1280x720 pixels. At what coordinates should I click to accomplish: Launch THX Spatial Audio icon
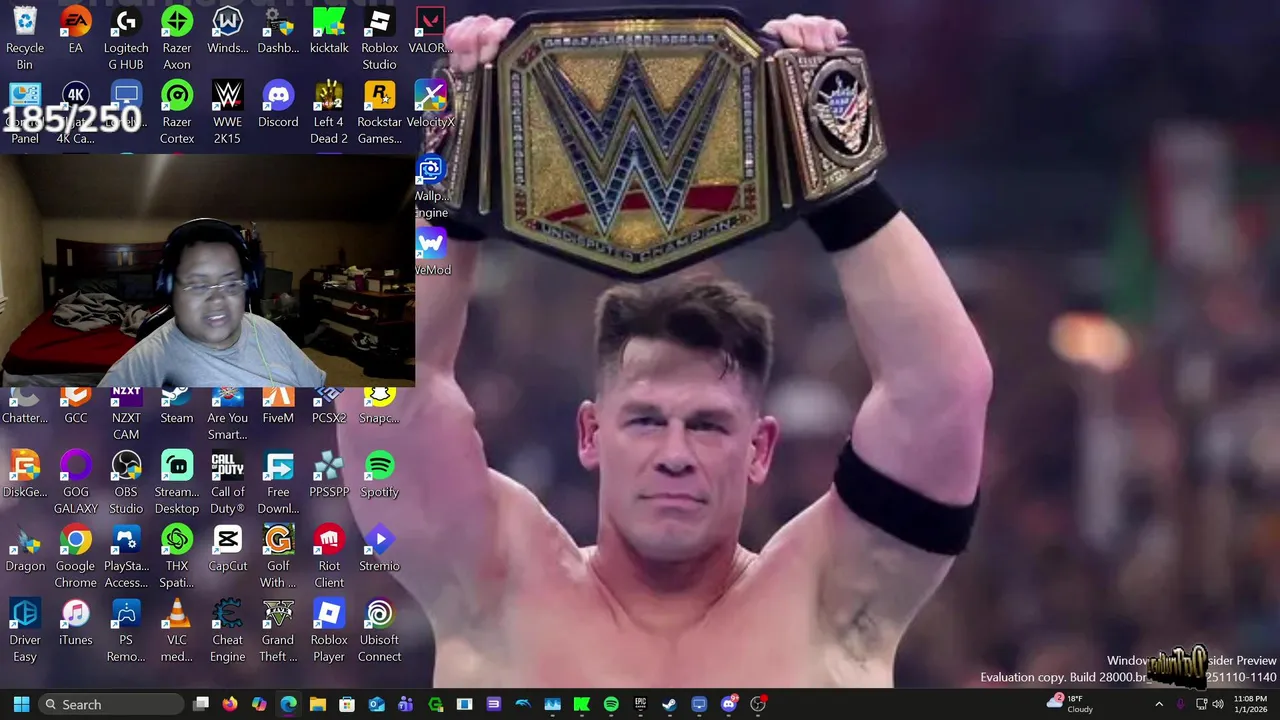coord(177,556)
